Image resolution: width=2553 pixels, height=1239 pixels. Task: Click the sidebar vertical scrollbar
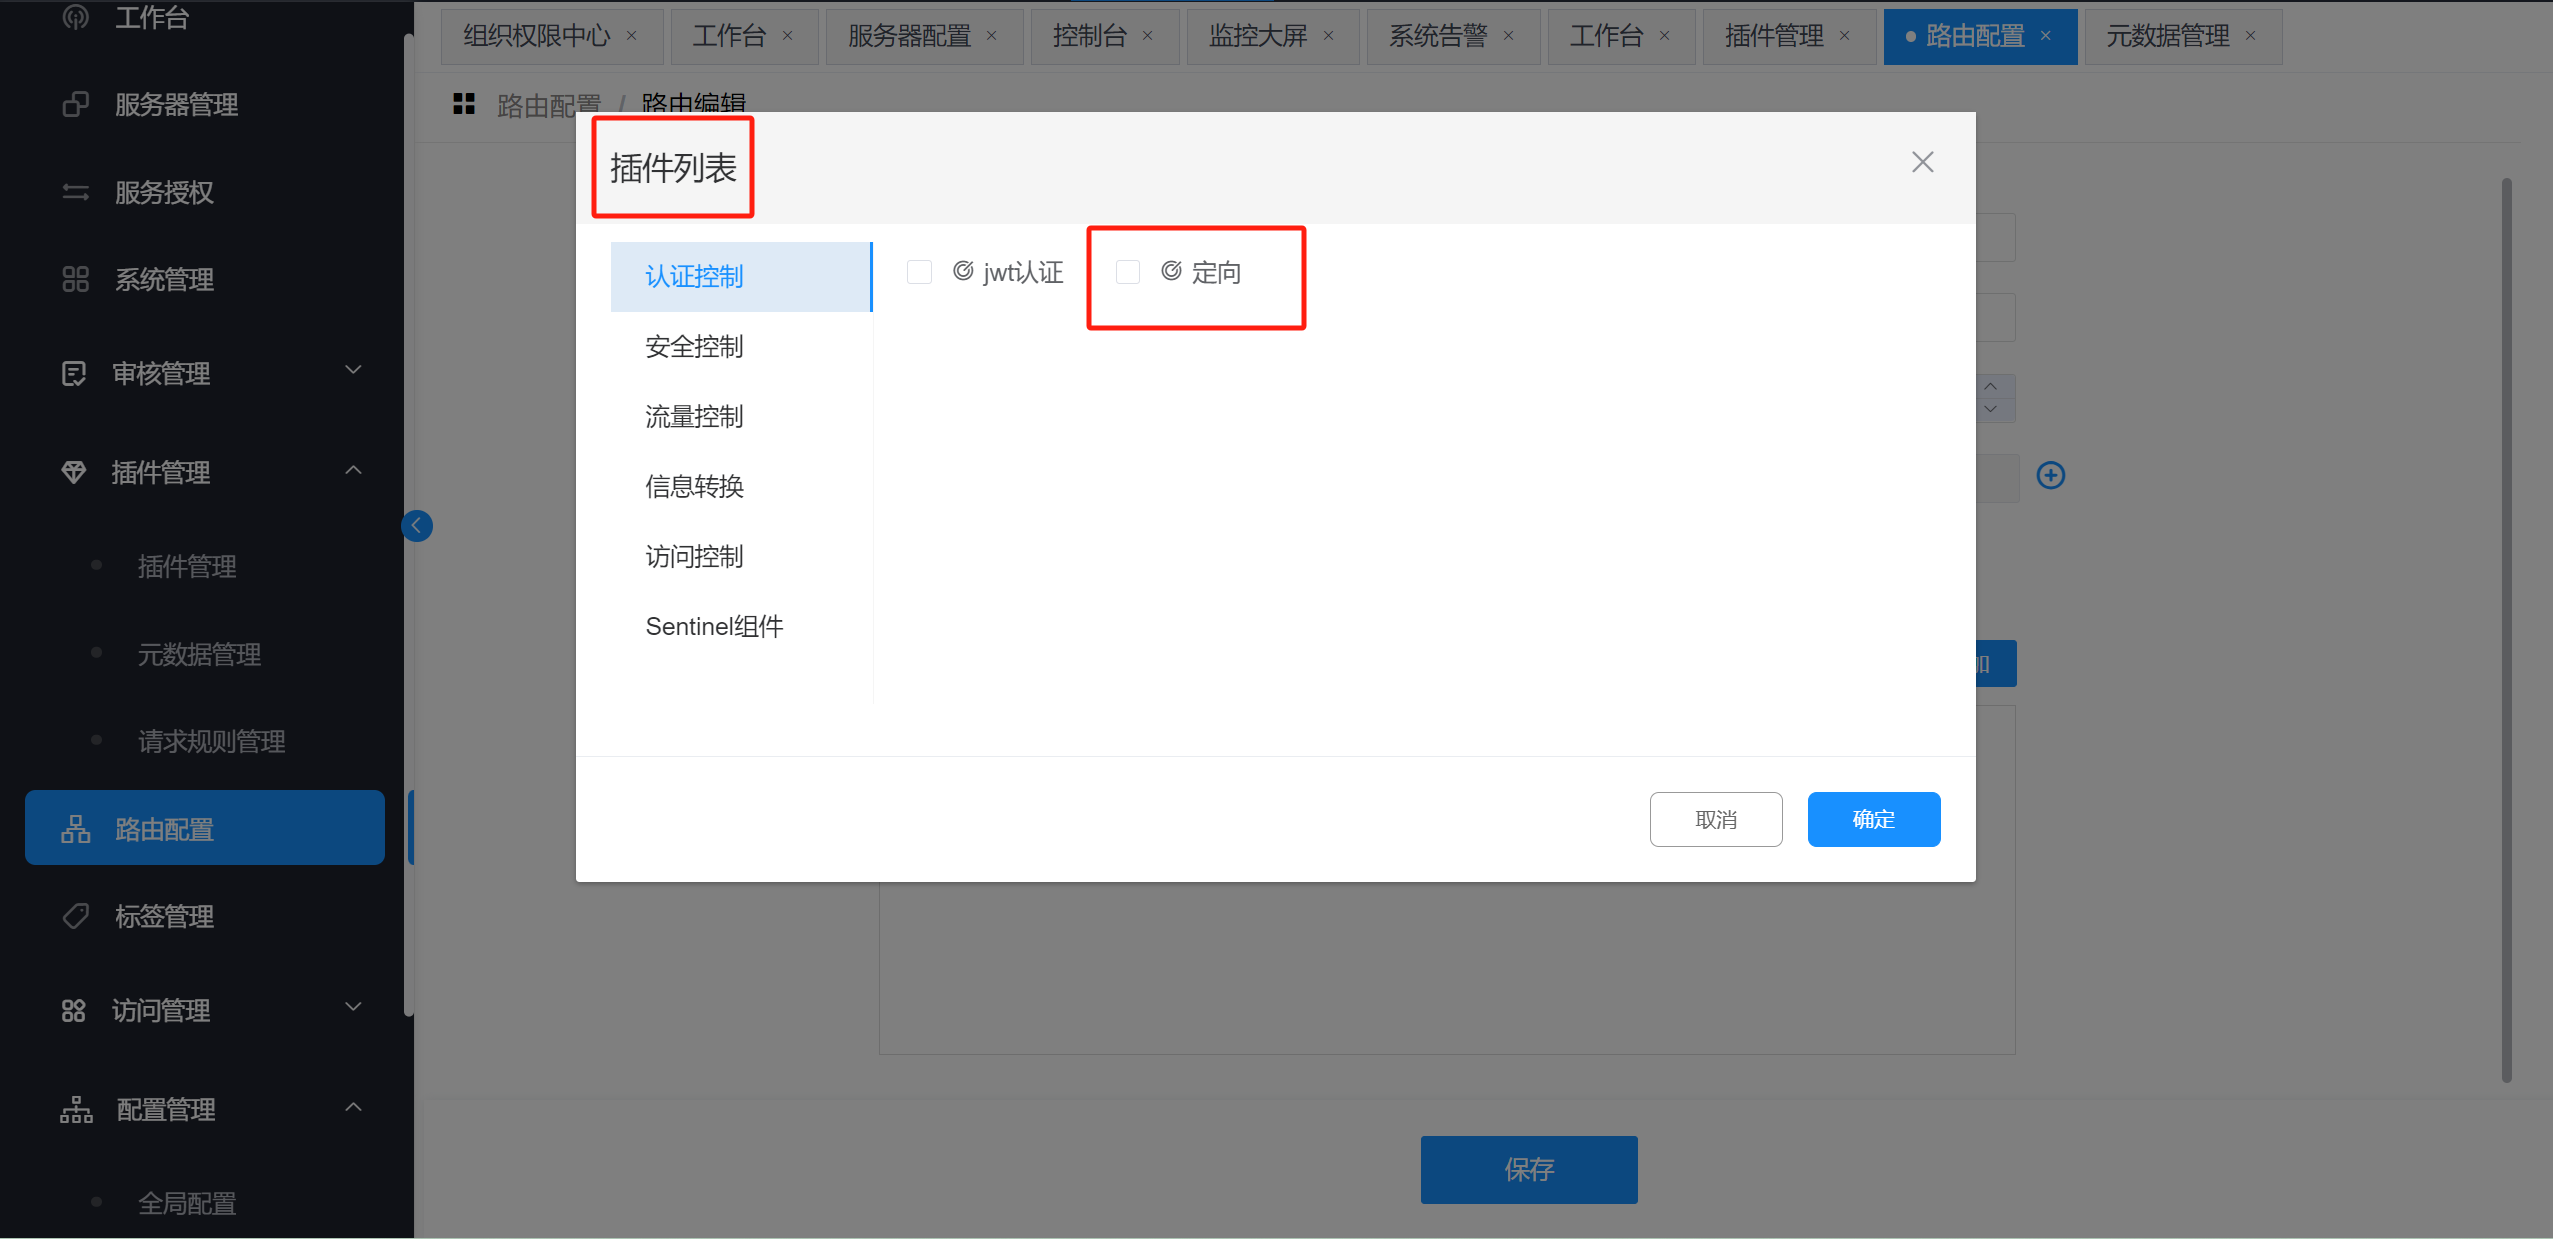[408, 525]
